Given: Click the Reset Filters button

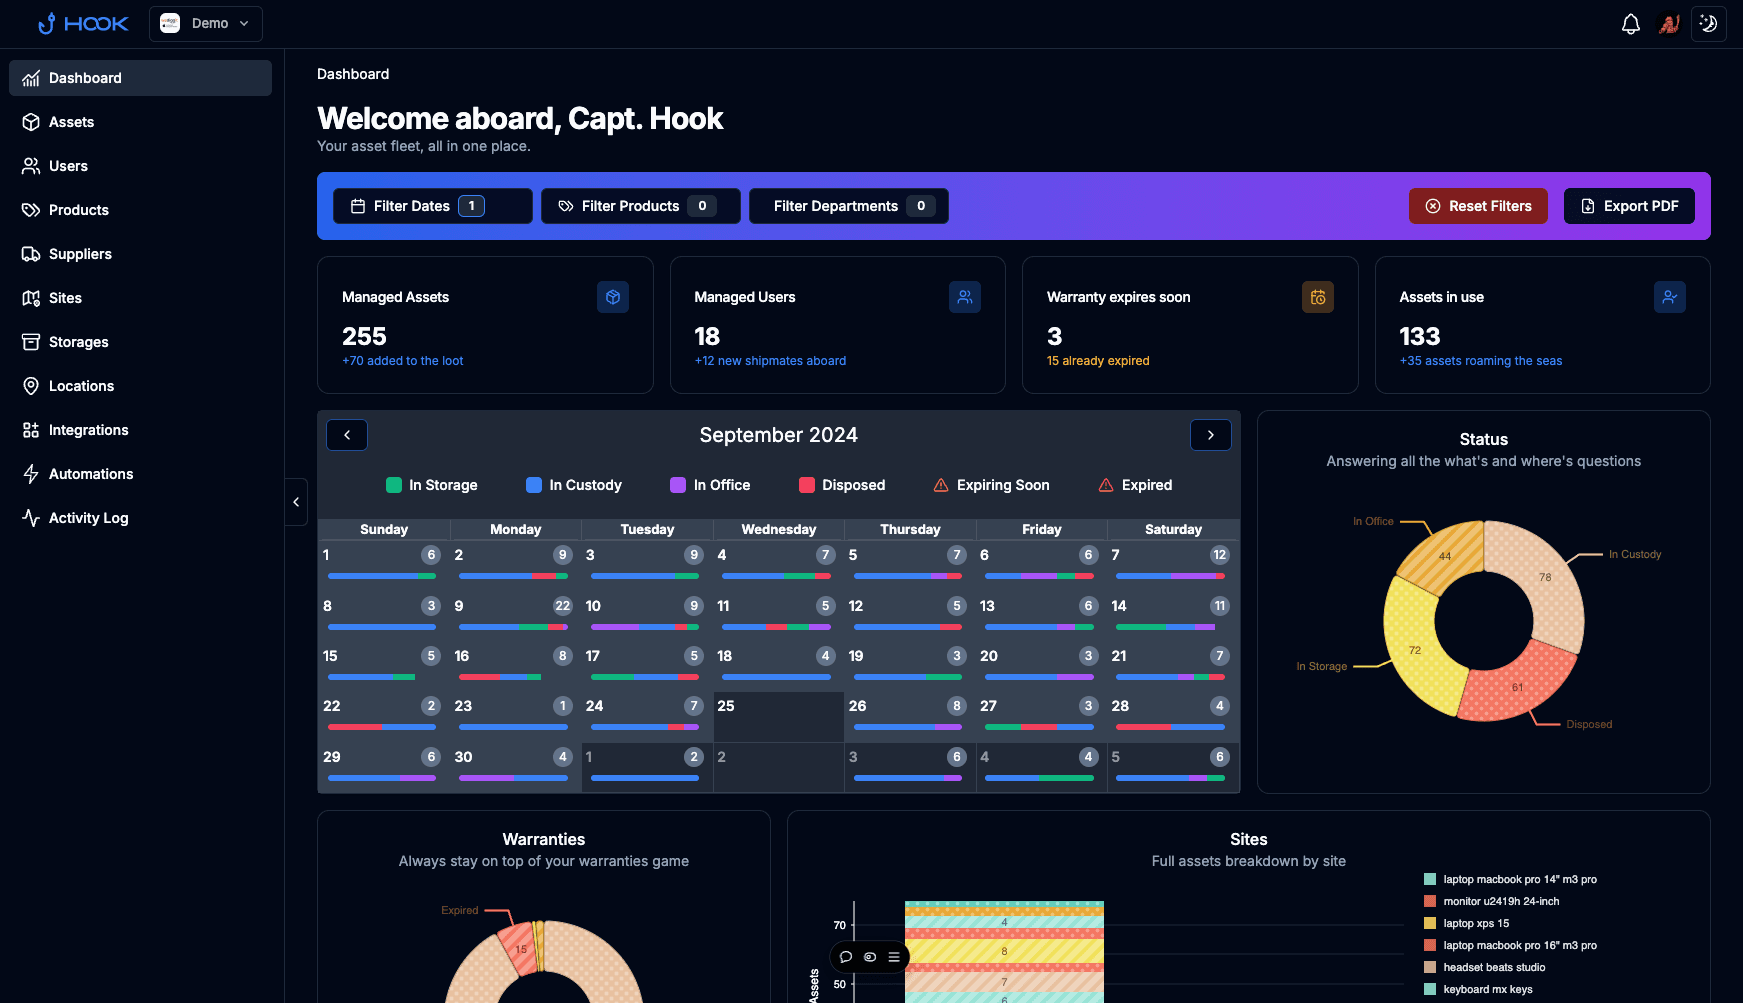Looking at the screenshot, I should tap(1477, 206).
